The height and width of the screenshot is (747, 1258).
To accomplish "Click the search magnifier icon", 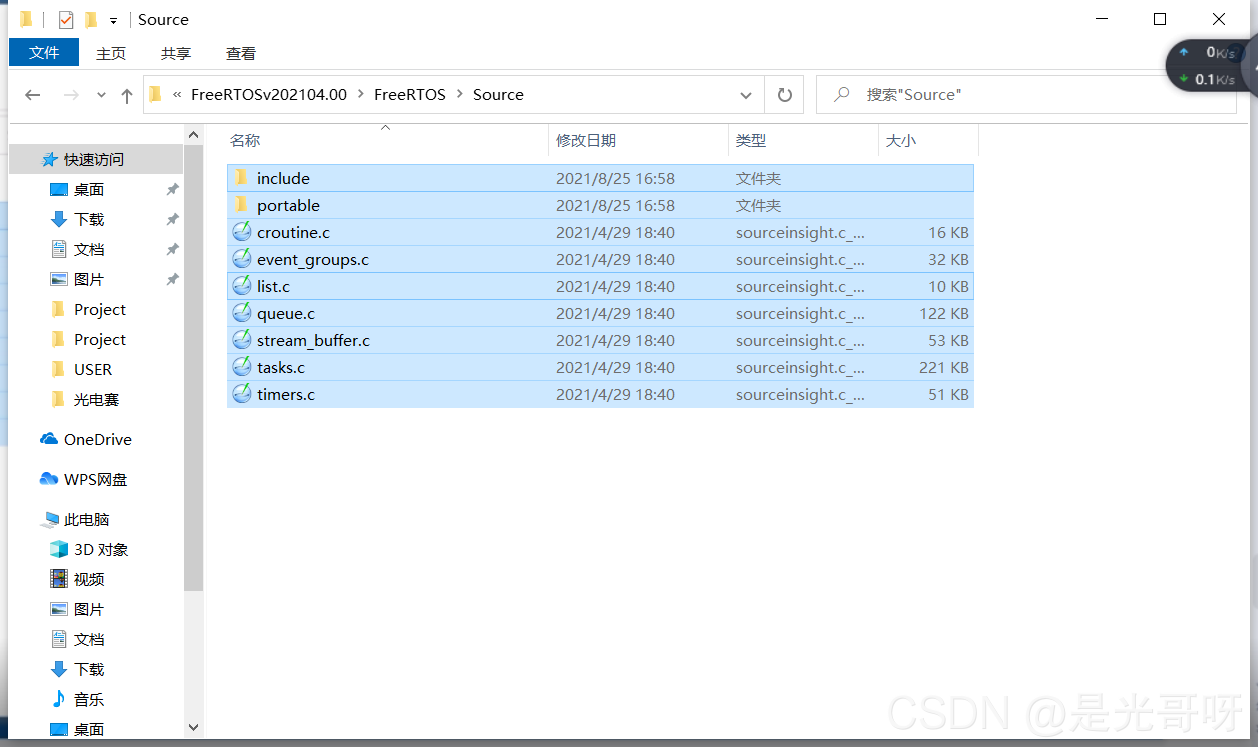I will tap(842, 94).
